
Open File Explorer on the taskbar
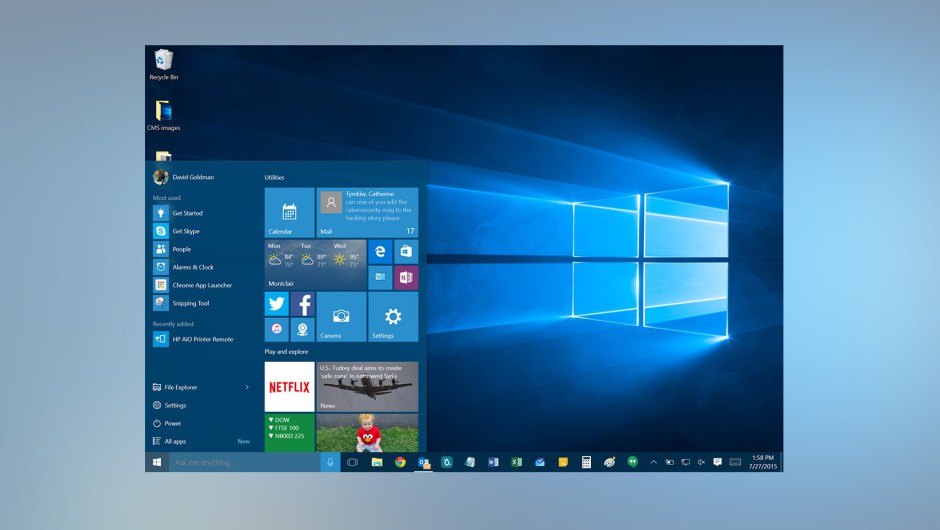point(376,462)
